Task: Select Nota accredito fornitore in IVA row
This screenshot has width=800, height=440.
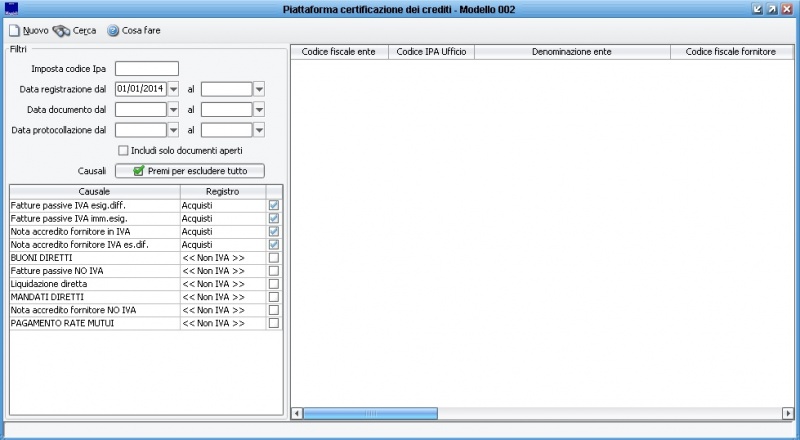Action: 146,231
